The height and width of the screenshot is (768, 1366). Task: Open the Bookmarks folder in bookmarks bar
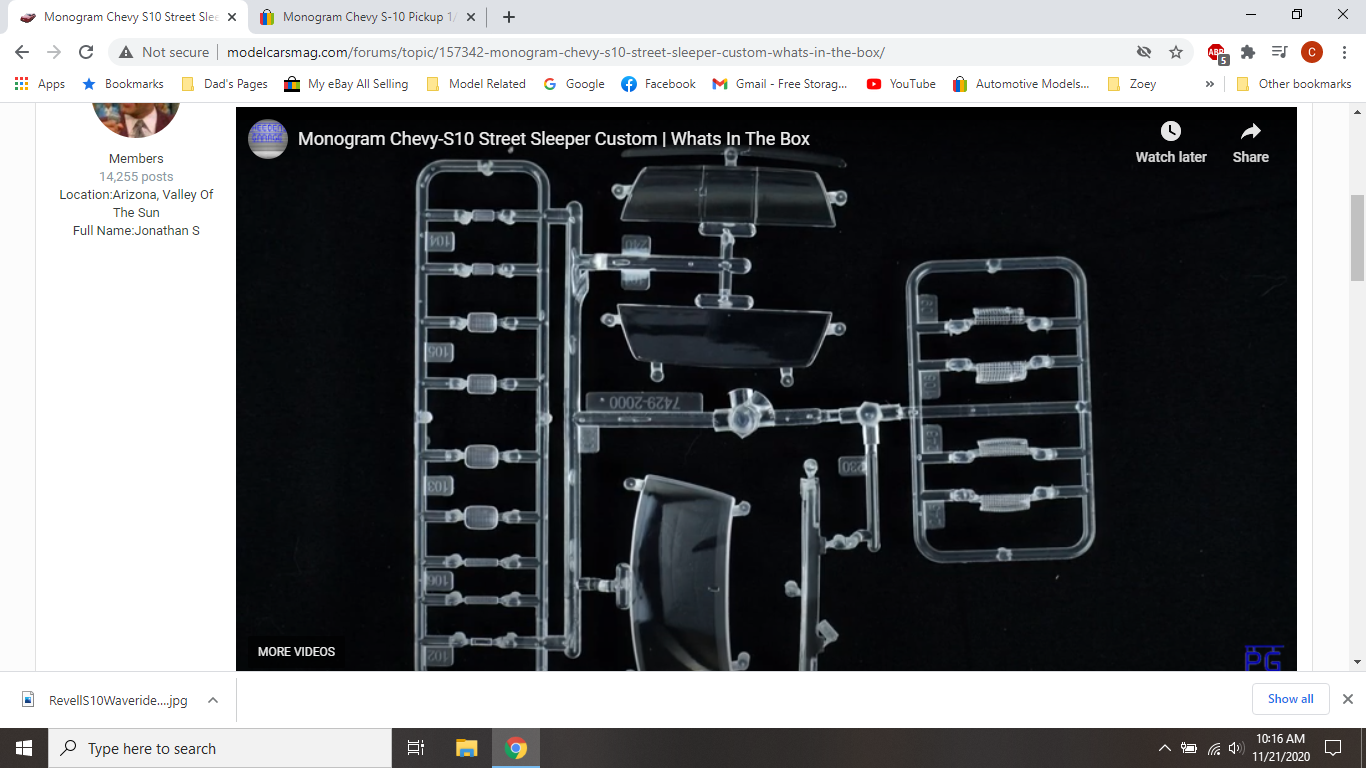point(123,84)
